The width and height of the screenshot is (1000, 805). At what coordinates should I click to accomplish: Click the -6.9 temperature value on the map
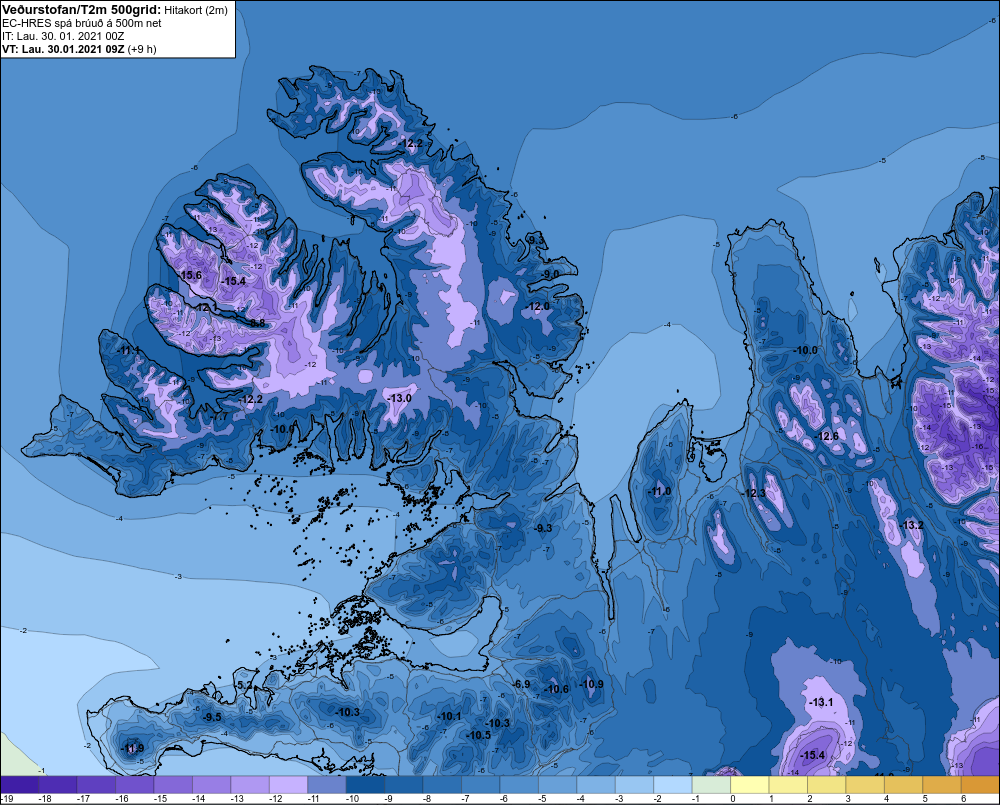pyautogui.click(x=522, y=684)
